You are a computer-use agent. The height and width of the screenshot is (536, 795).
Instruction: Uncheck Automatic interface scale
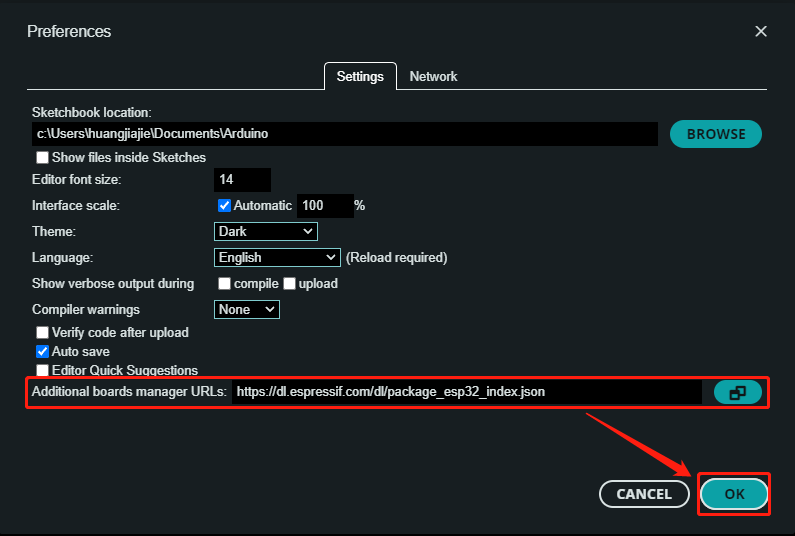(x=225, y=205)
